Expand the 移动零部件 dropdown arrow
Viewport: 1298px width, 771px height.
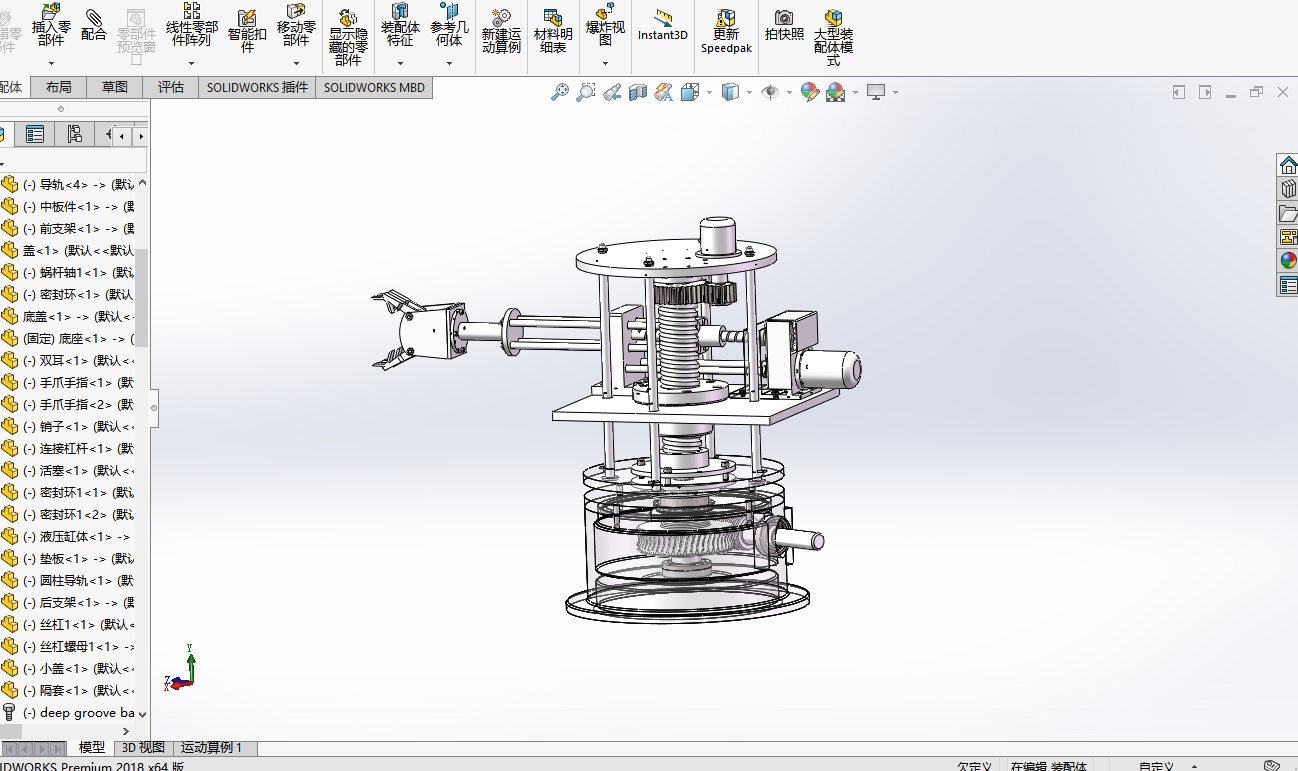[x=296, y=63]
